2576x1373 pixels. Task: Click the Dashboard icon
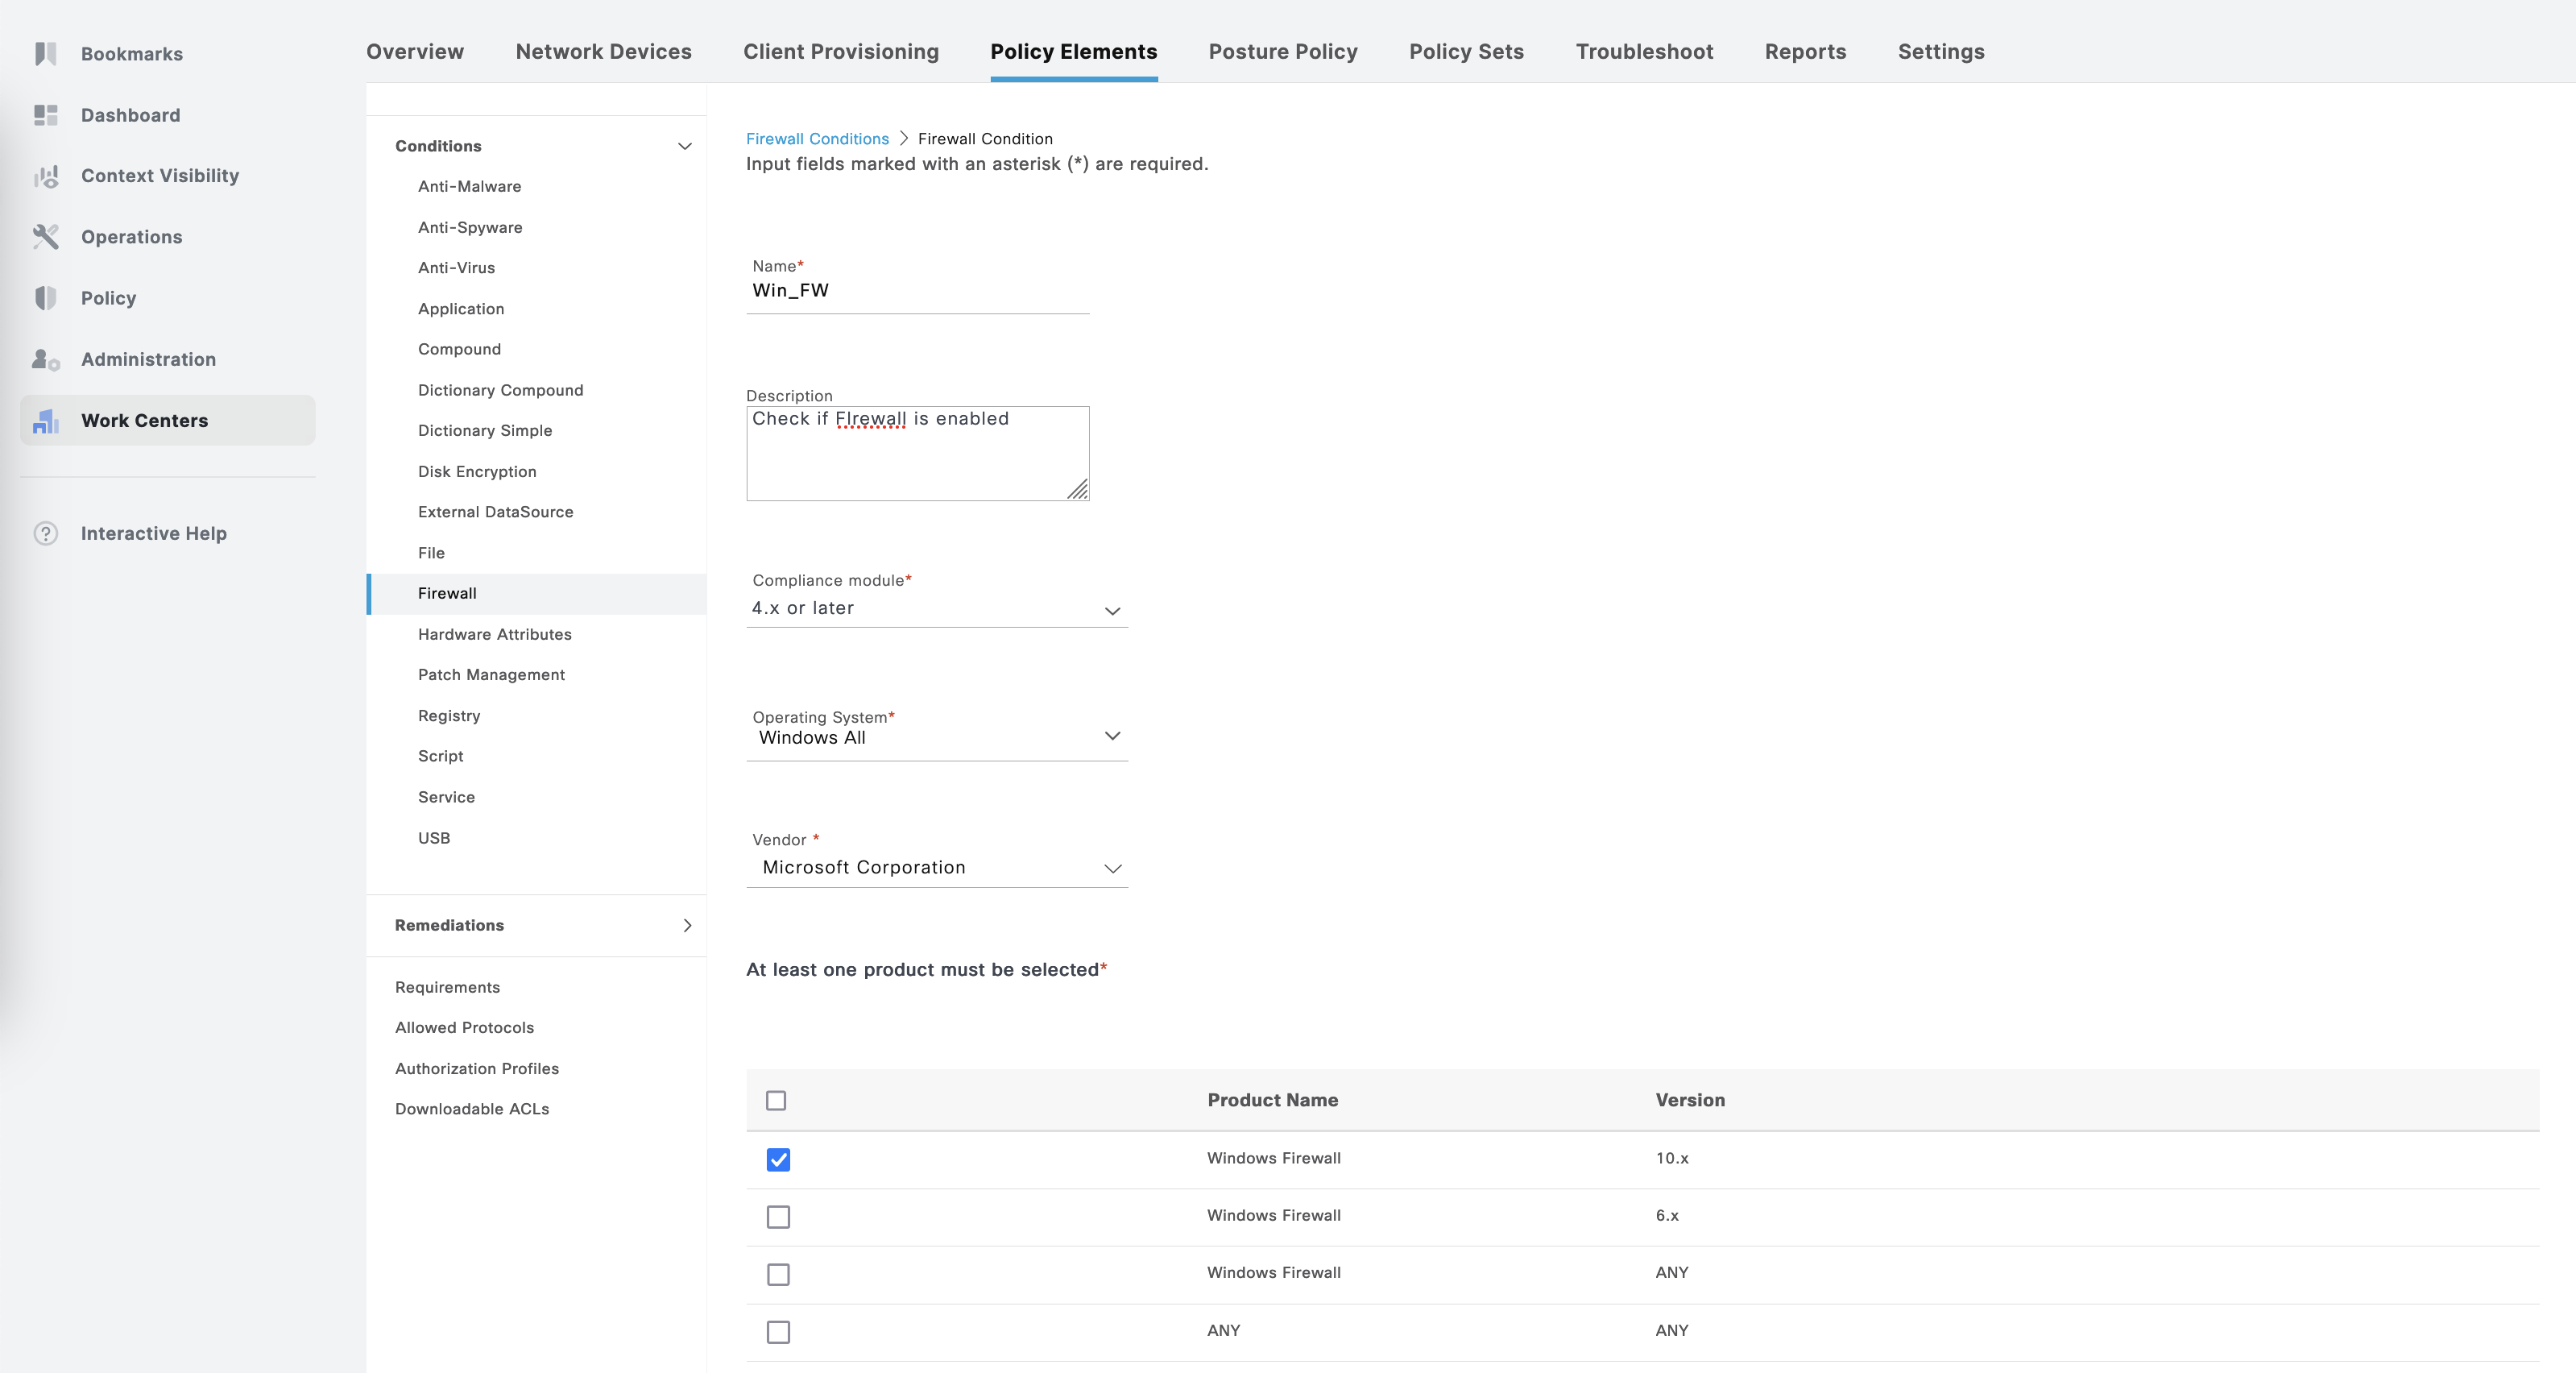pos(45,115)
